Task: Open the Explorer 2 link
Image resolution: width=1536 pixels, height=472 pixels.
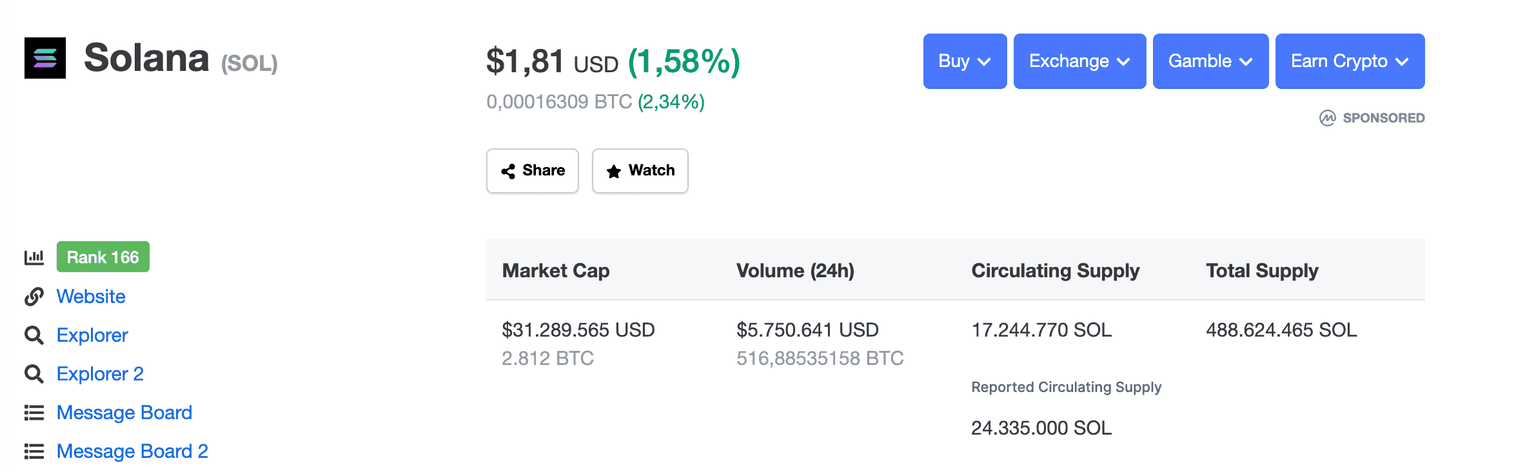Action: [x=100, y=374]
